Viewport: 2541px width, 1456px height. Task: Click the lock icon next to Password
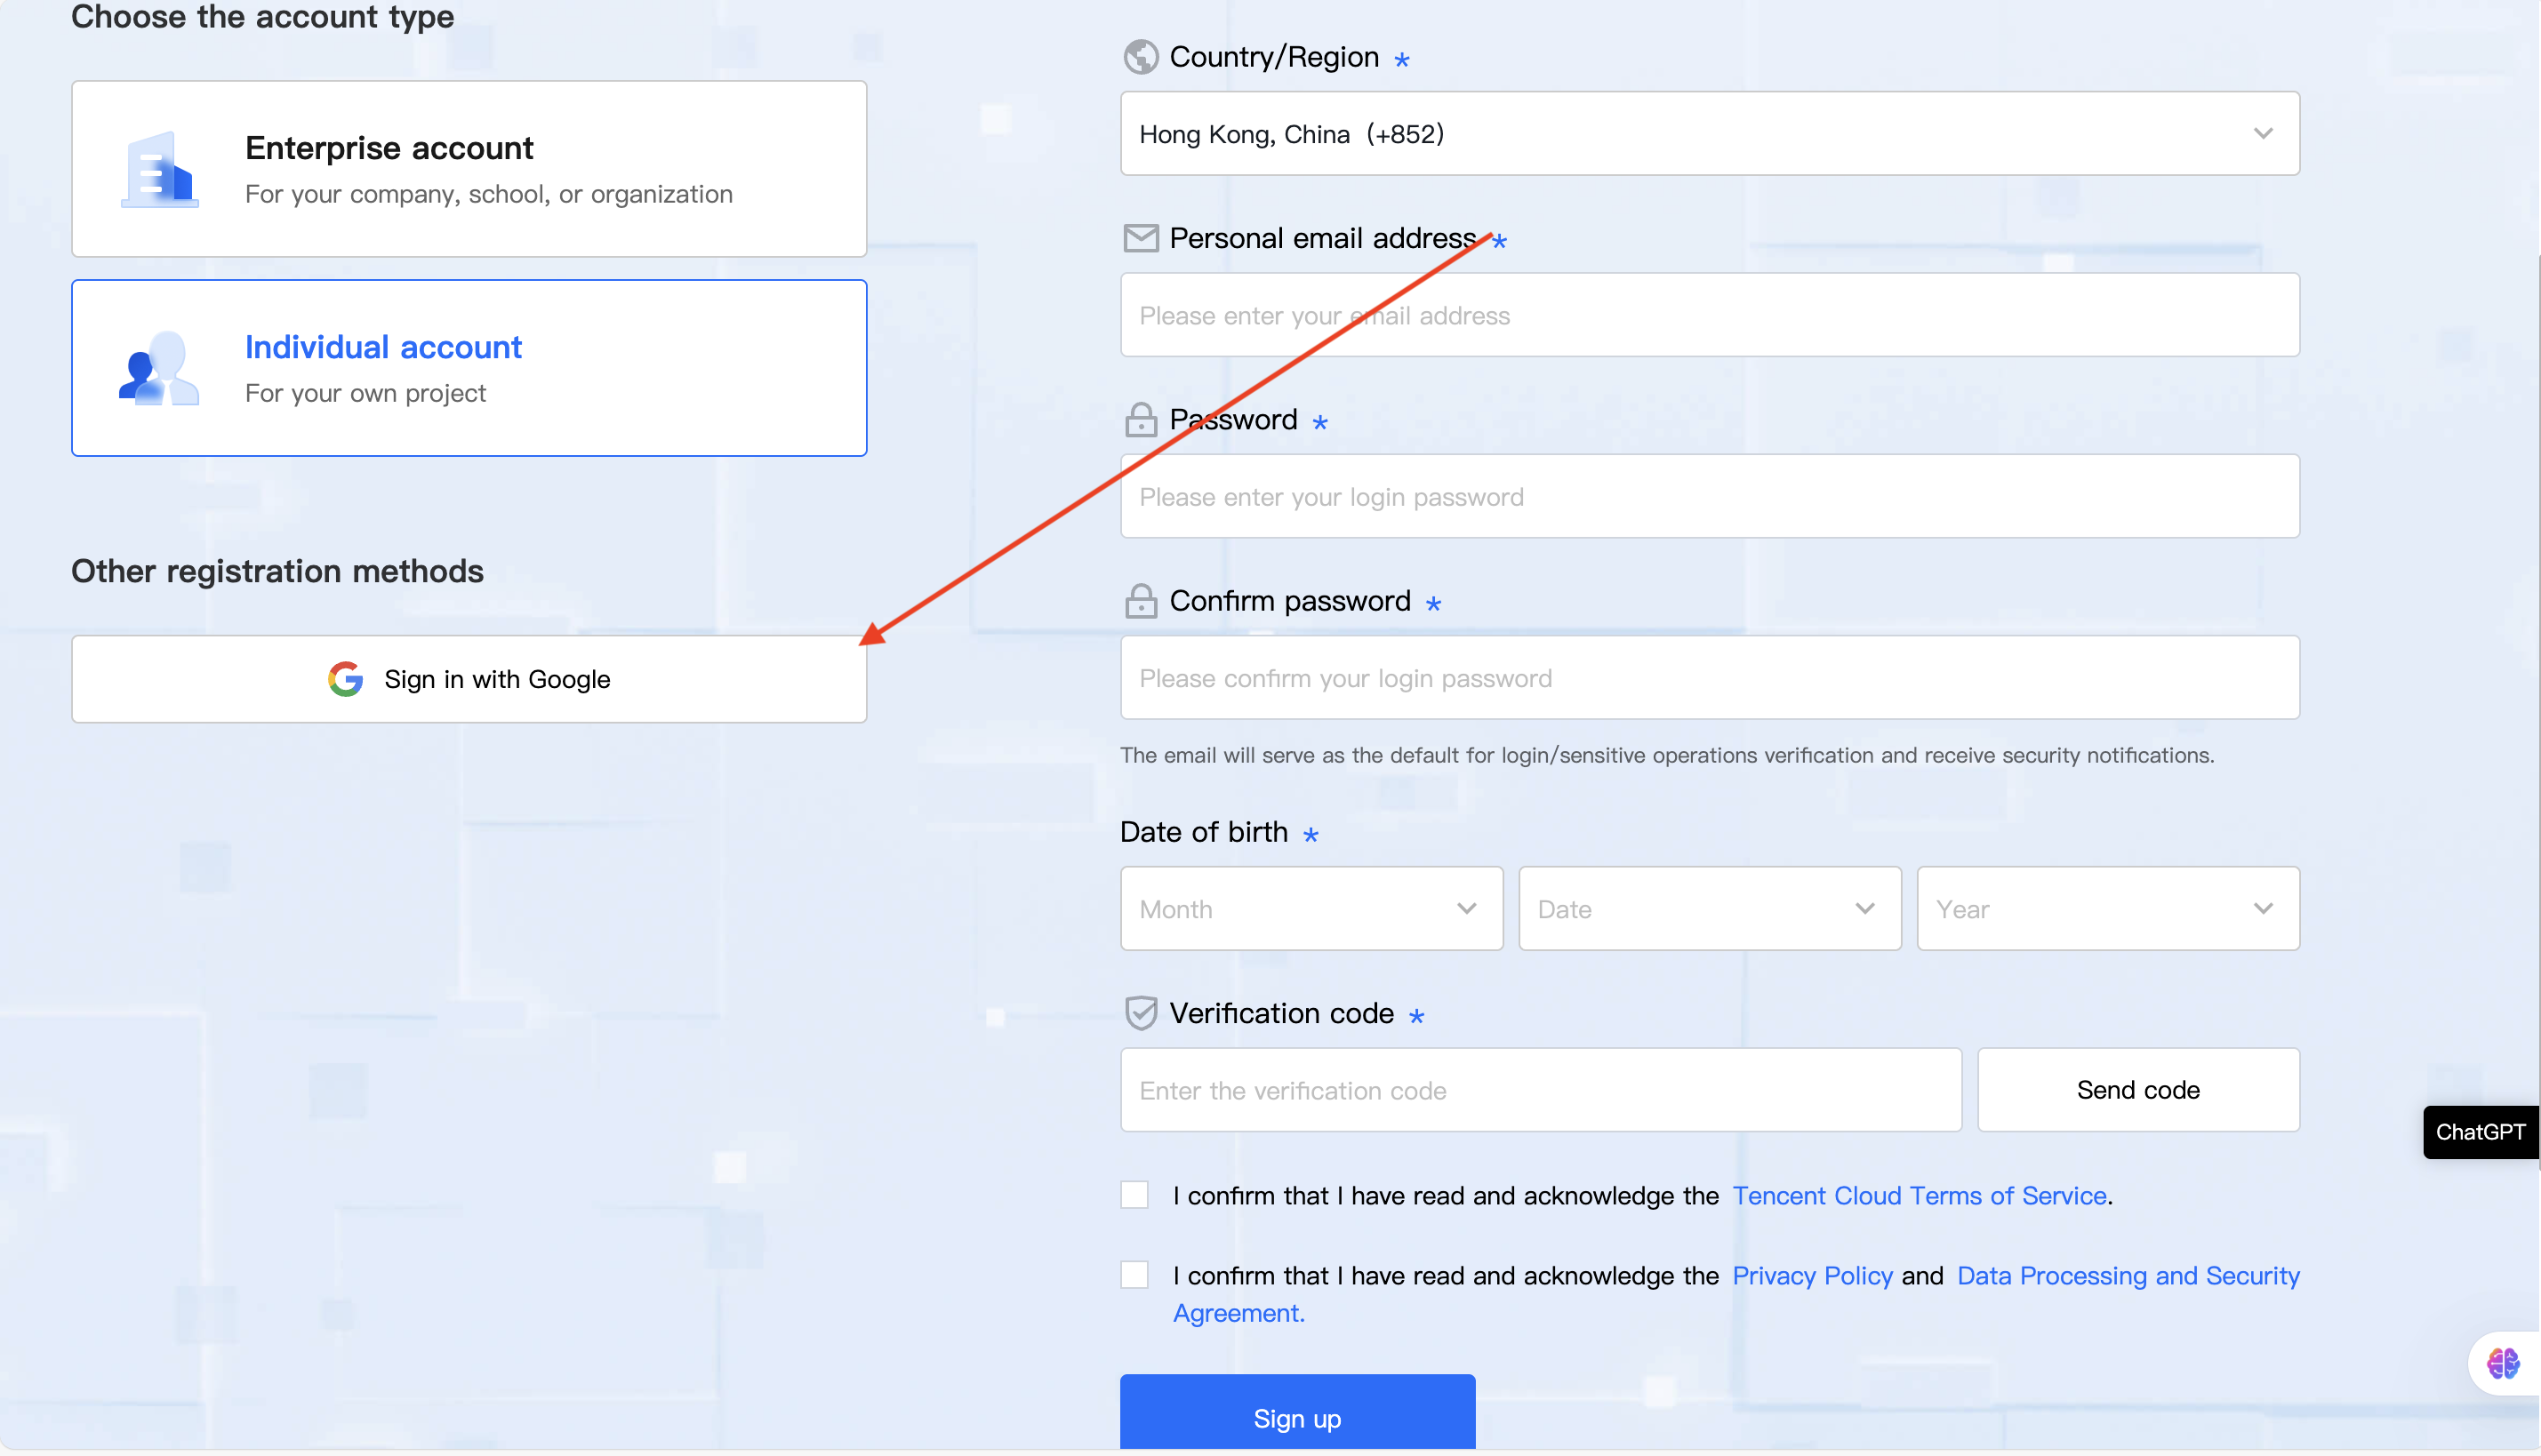(1140, 420)
